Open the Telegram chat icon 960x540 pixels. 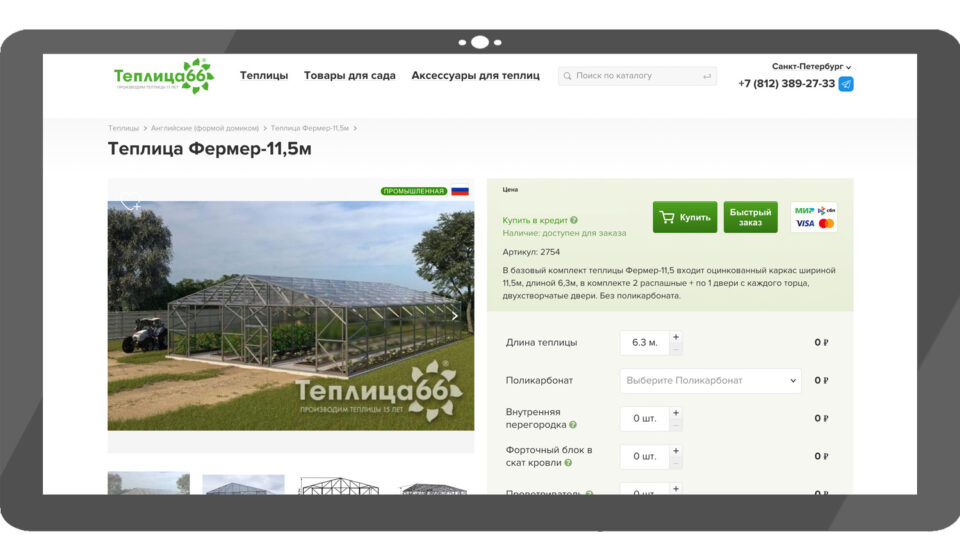click(846, 84)
